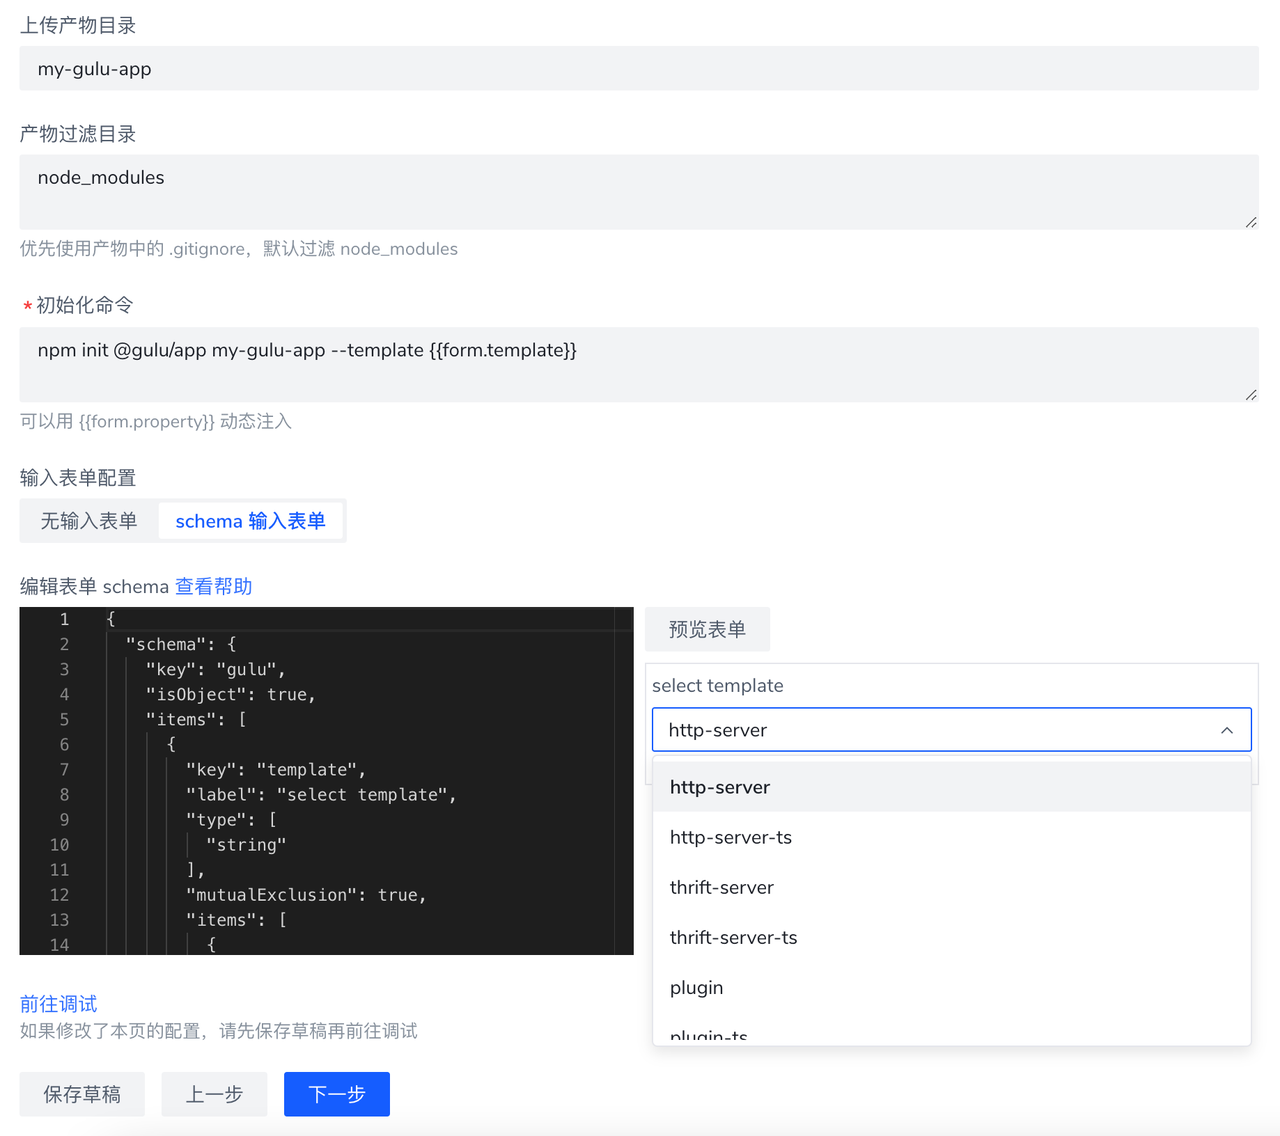Viewport: 1280px width, 1136px height.
Task: Click line number 13 in the editor gutter
Action: click(59, 919)
